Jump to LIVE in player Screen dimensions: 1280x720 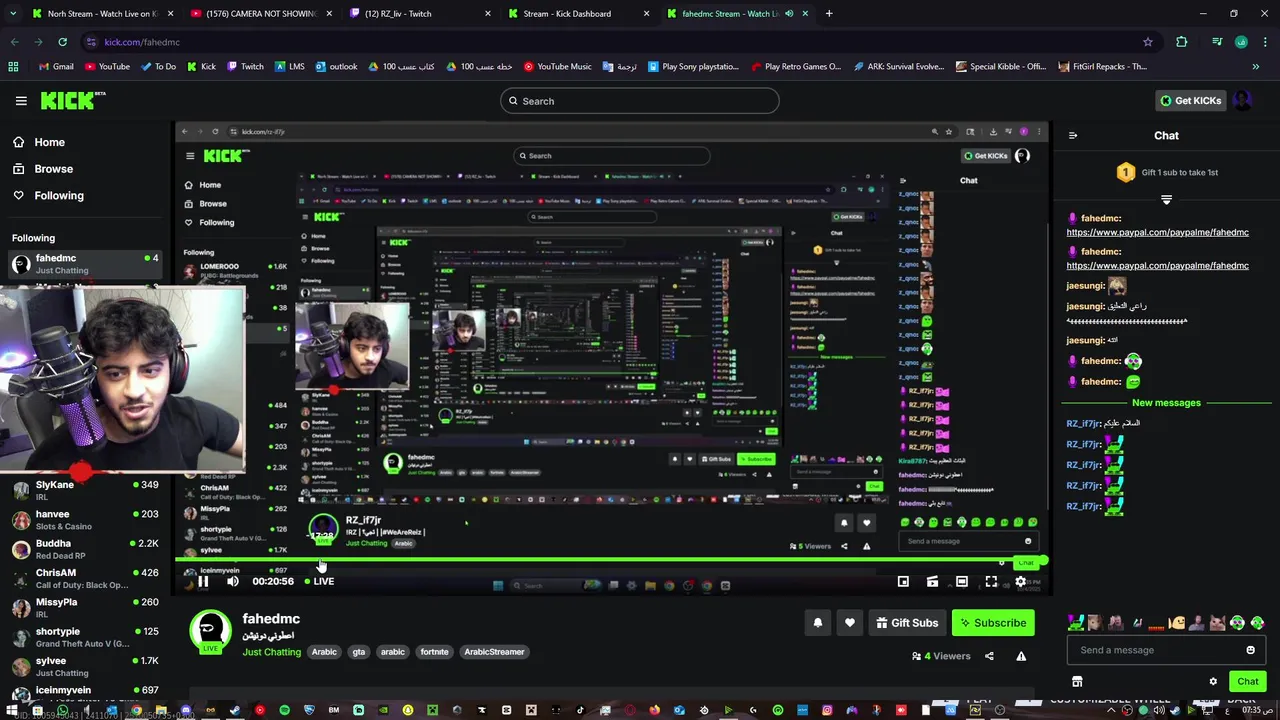(320, 581)
